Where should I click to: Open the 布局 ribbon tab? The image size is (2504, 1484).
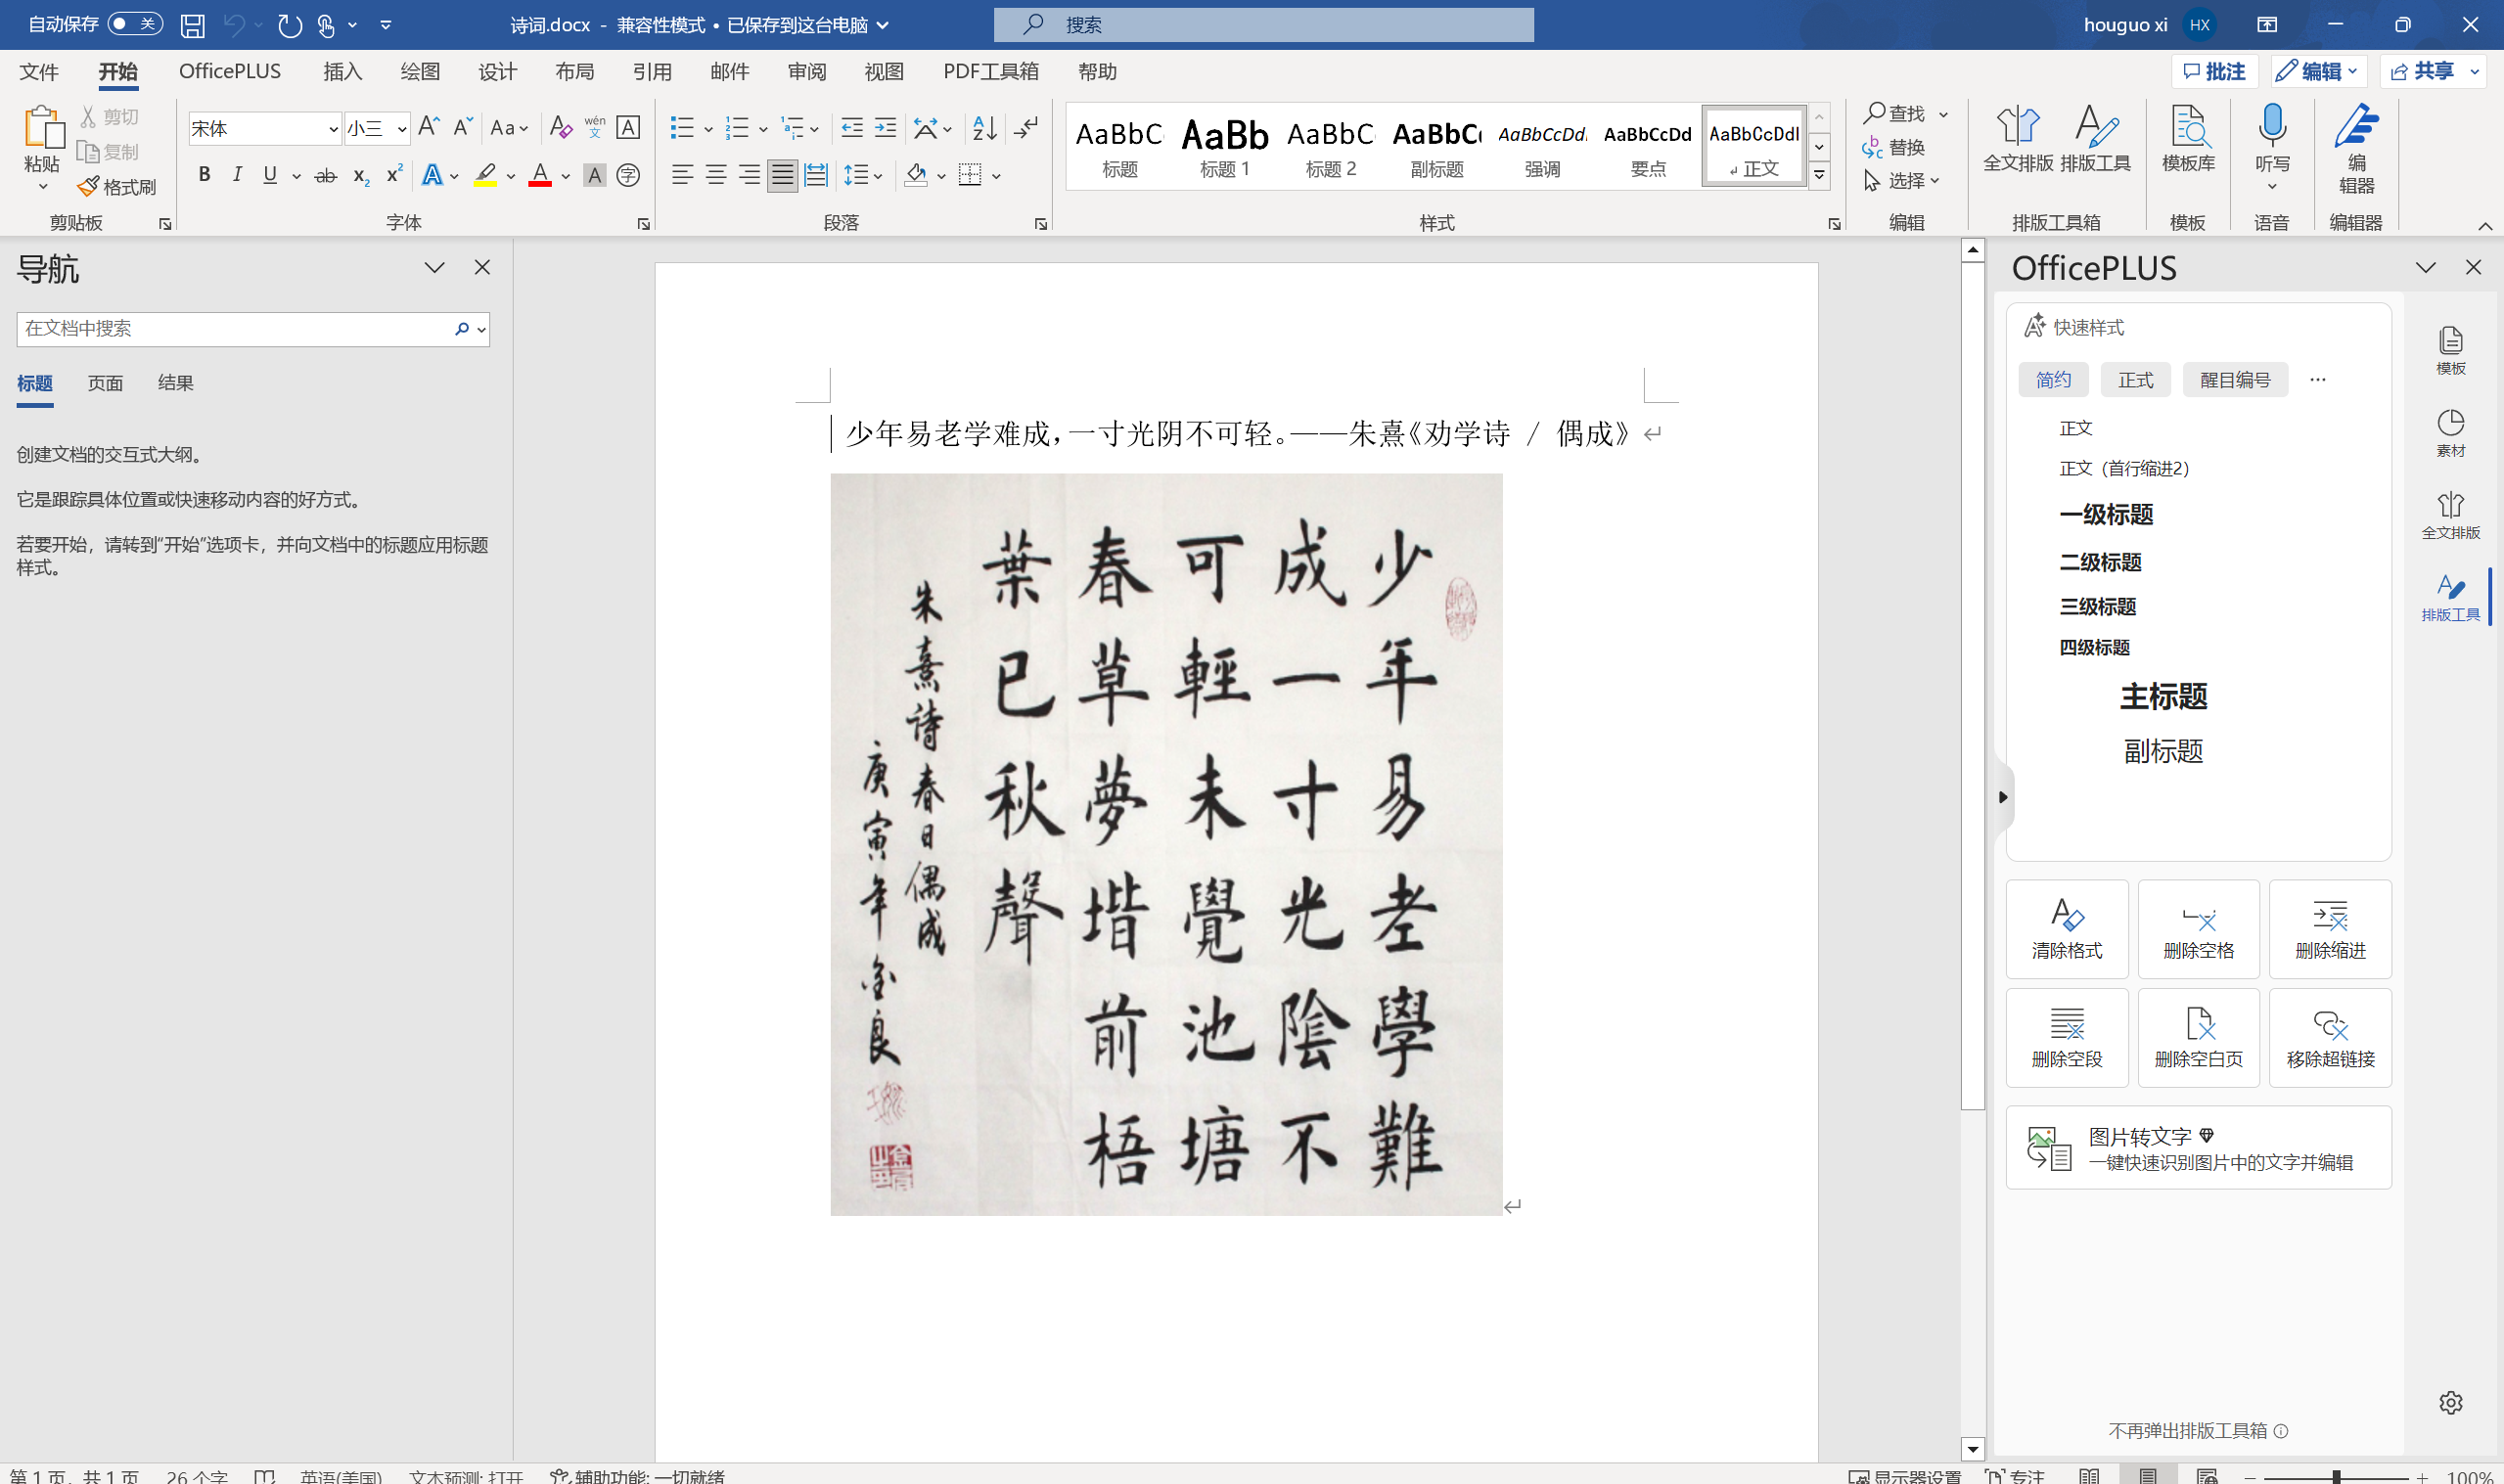point(574,71)
